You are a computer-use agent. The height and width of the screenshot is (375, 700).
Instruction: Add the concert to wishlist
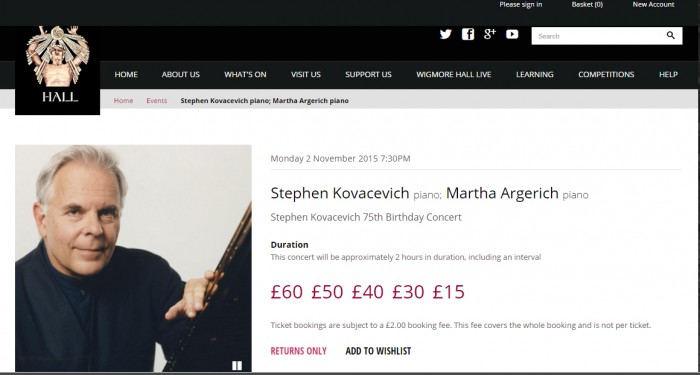coord(378,351)
